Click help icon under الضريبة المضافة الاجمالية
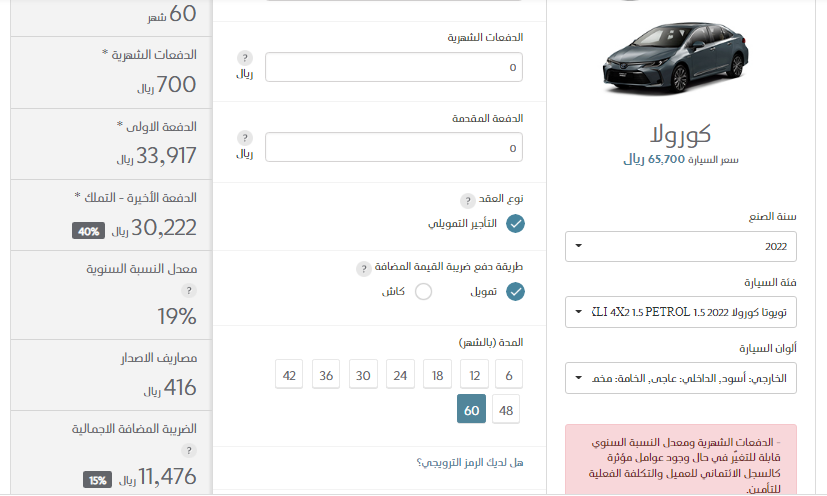Screen dimensions: 827x496 [189, 451]
